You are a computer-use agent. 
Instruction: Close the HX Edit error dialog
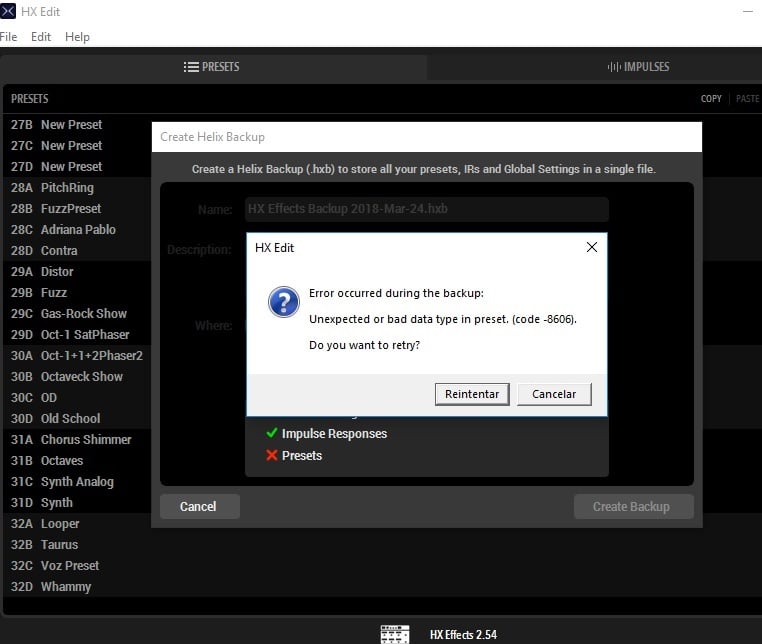pyautogui.click(x=591, y=247)
